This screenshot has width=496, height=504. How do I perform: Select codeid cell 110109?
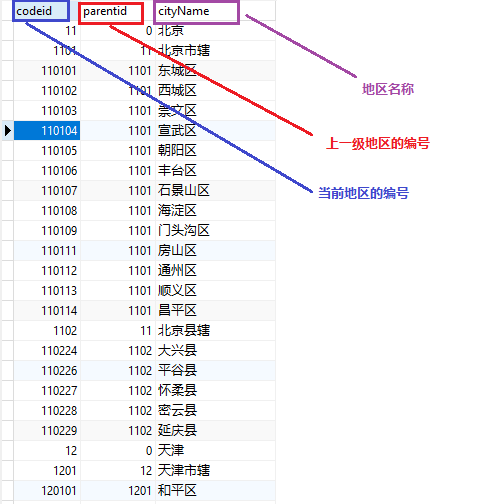coord(47,230)
